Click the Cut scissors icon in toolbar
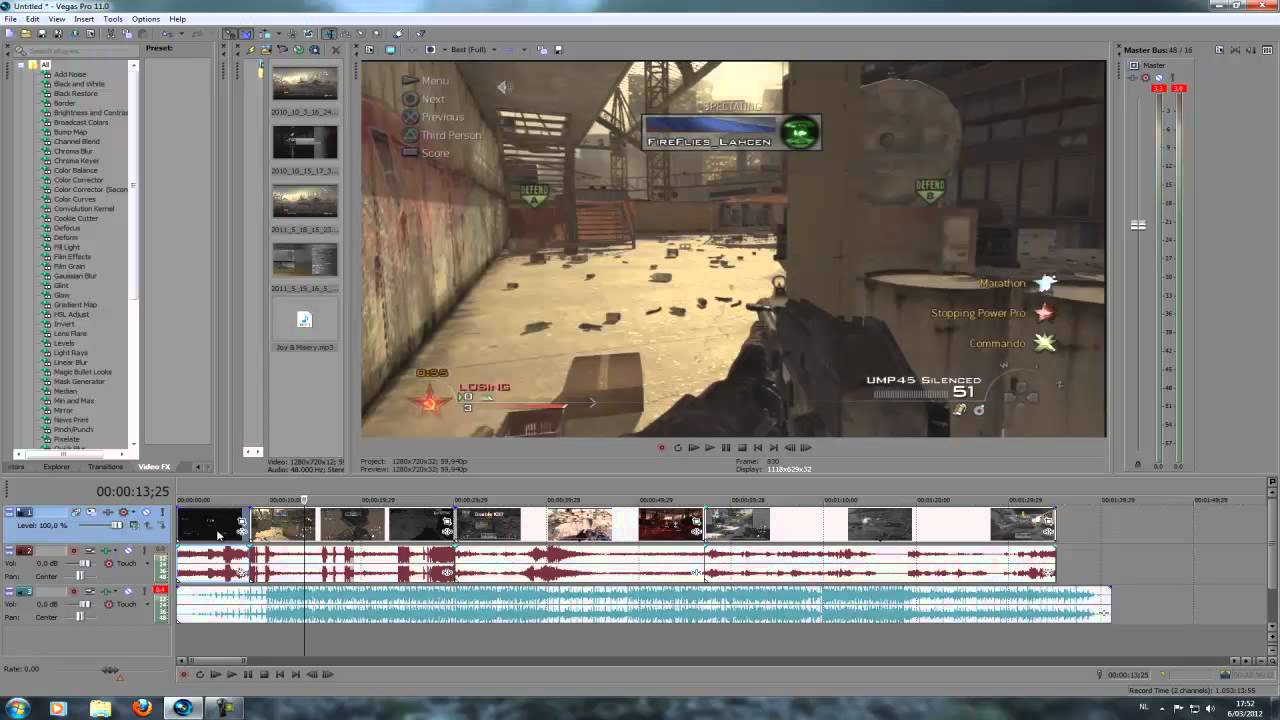 [110, 34]
